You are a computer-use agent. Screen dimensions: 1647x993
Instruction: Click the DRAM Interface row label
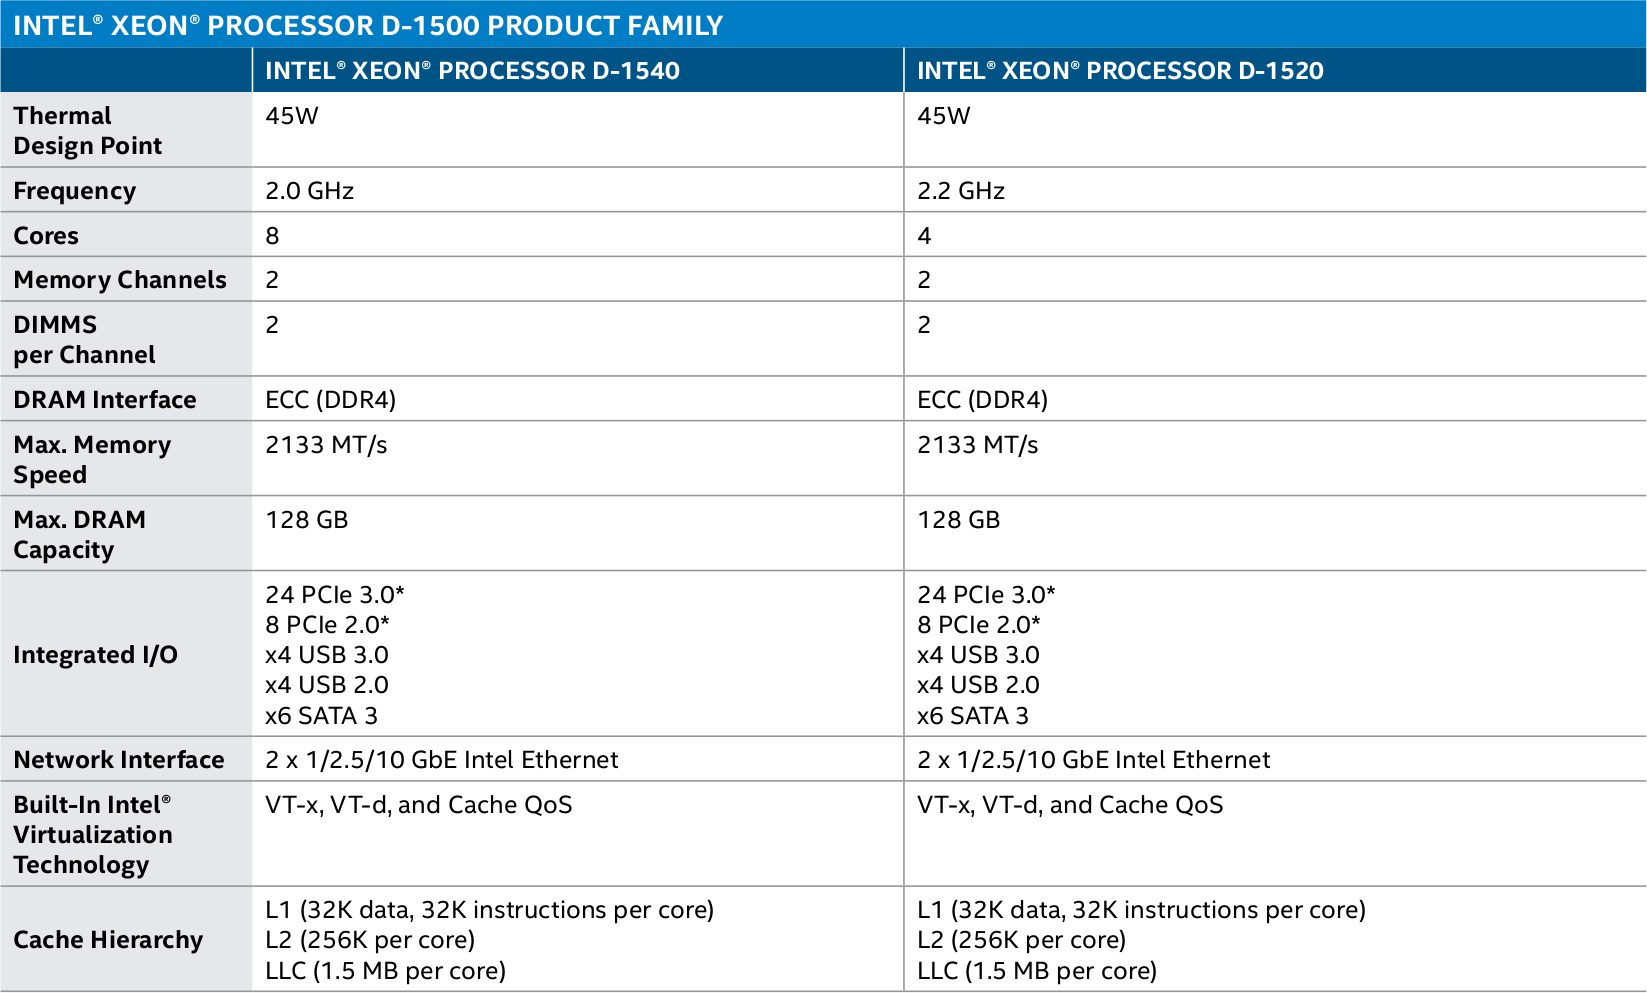(105, 400)
